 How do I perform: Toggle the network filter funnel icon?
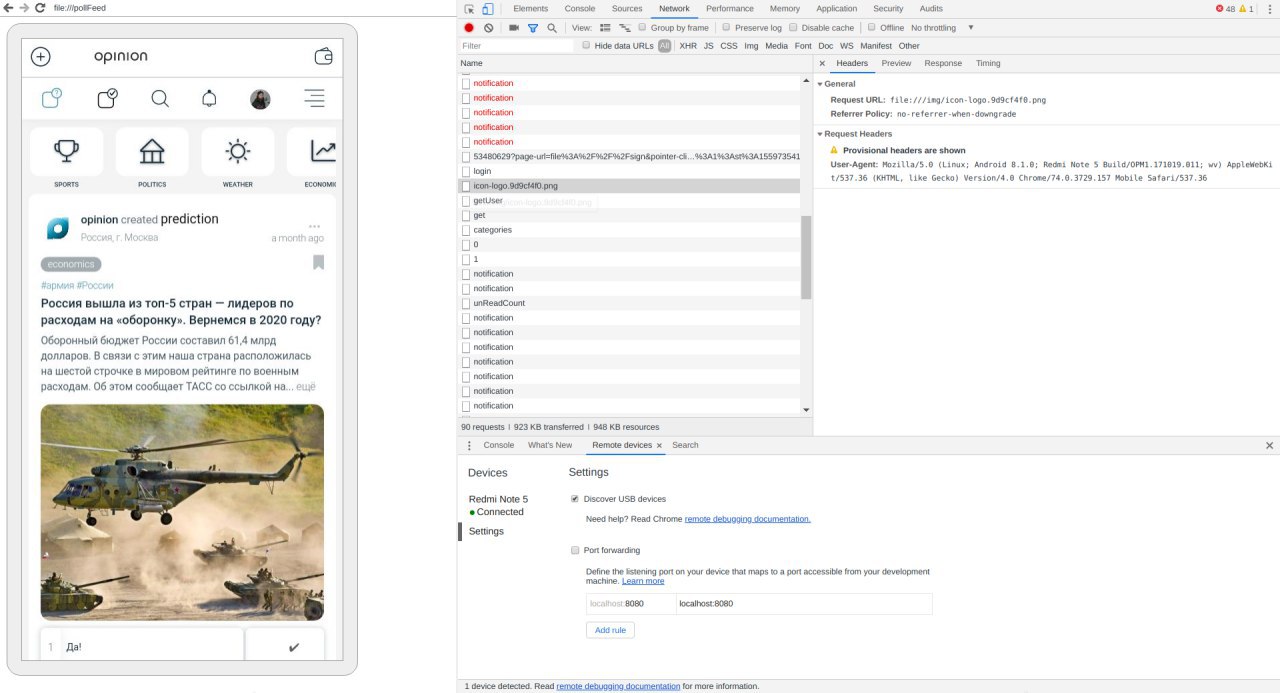(x=533, y=28)
